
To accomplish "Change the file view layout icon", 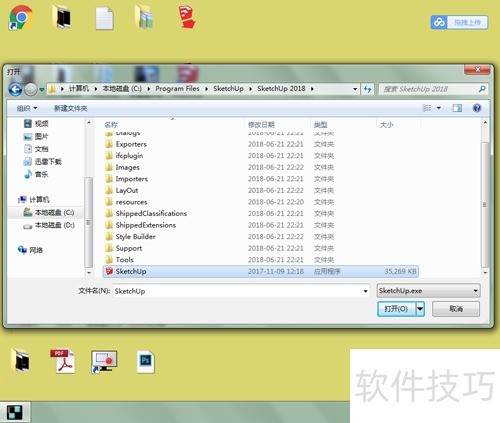I will [427, 108].
